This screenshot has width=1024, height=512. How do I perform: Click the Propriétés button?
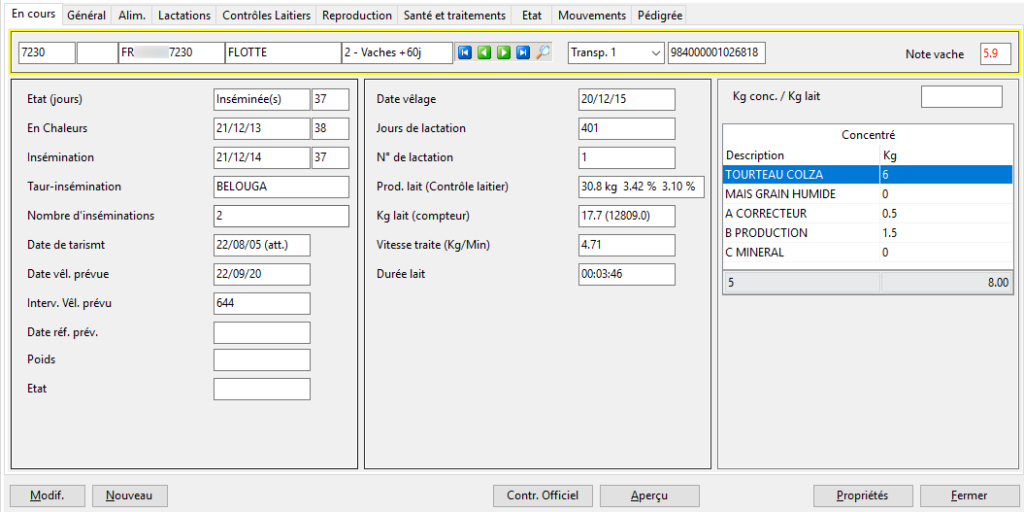point(862,495)
